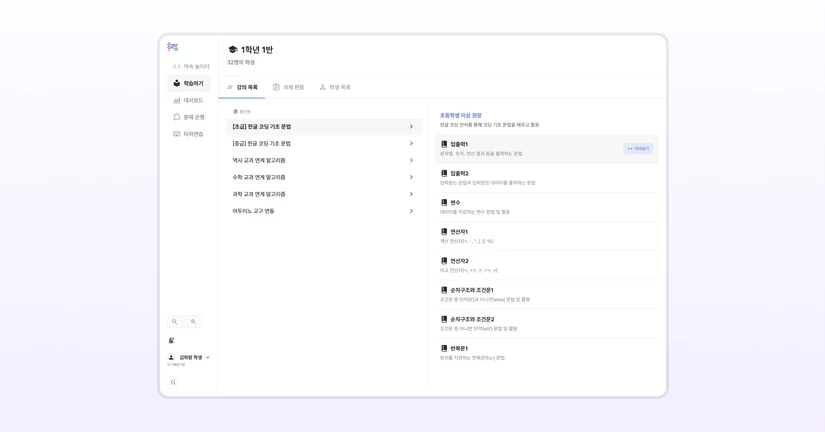Expand the 과학 교과 연계 알고리즘 chevron
This screenshot has height=432, width=825.
click(x=411, y=194)
